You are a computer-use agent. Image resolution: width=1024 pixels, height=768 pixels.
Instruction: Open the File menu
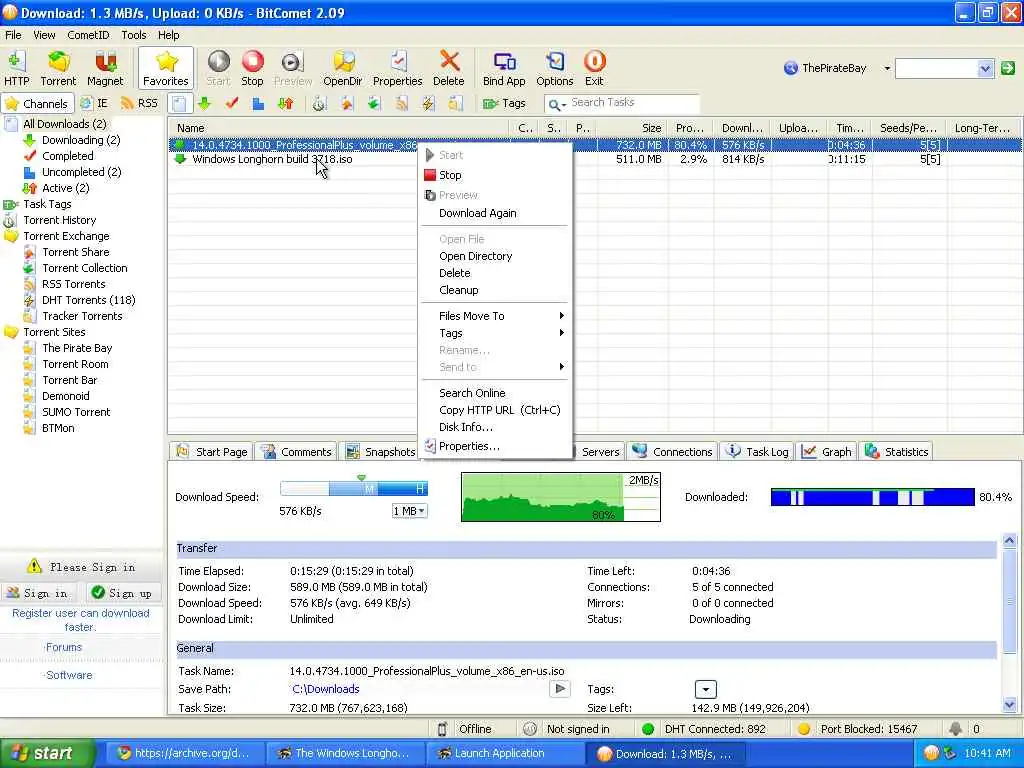pos(13,35)
